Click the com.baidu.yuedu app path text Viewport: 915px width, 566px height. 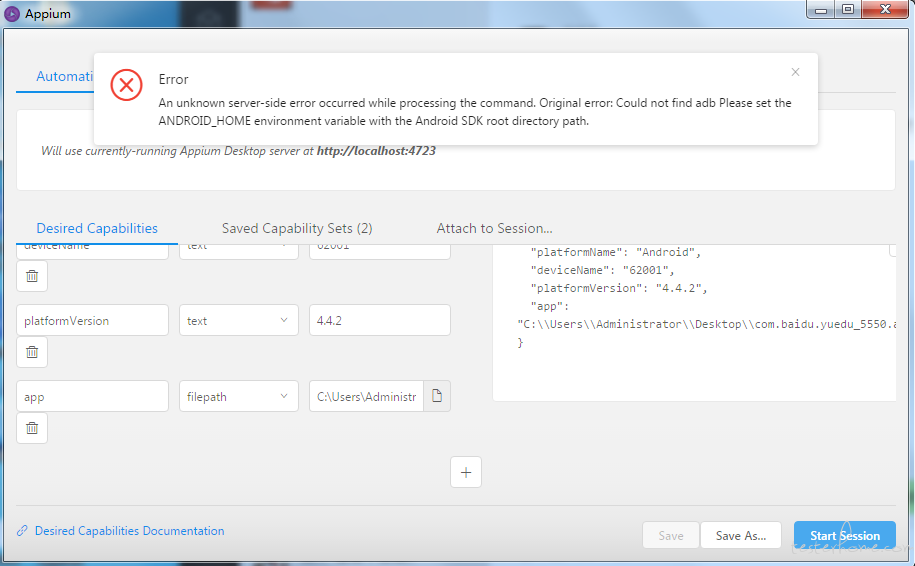tap(707, 324)
